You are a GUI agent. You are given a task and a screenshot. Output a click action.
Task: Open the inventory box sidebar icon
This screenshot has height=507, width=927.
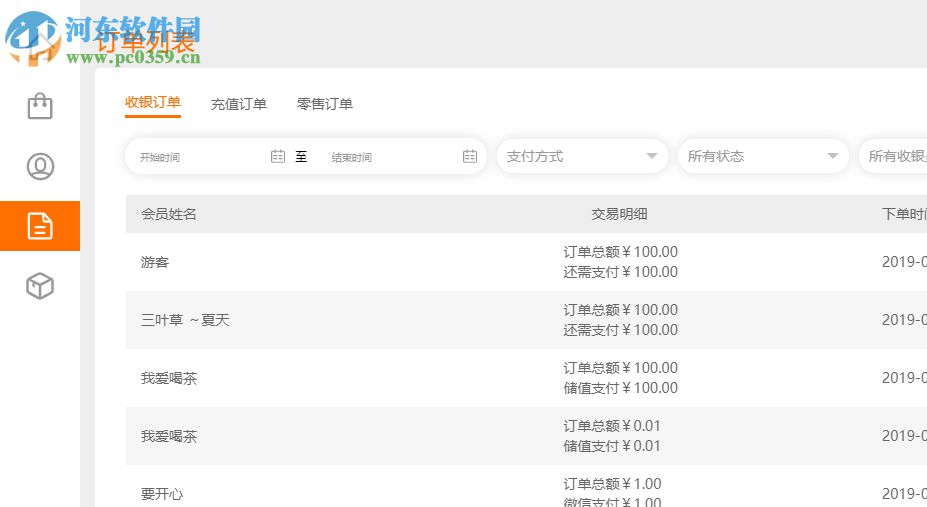(x=40, y=287)
